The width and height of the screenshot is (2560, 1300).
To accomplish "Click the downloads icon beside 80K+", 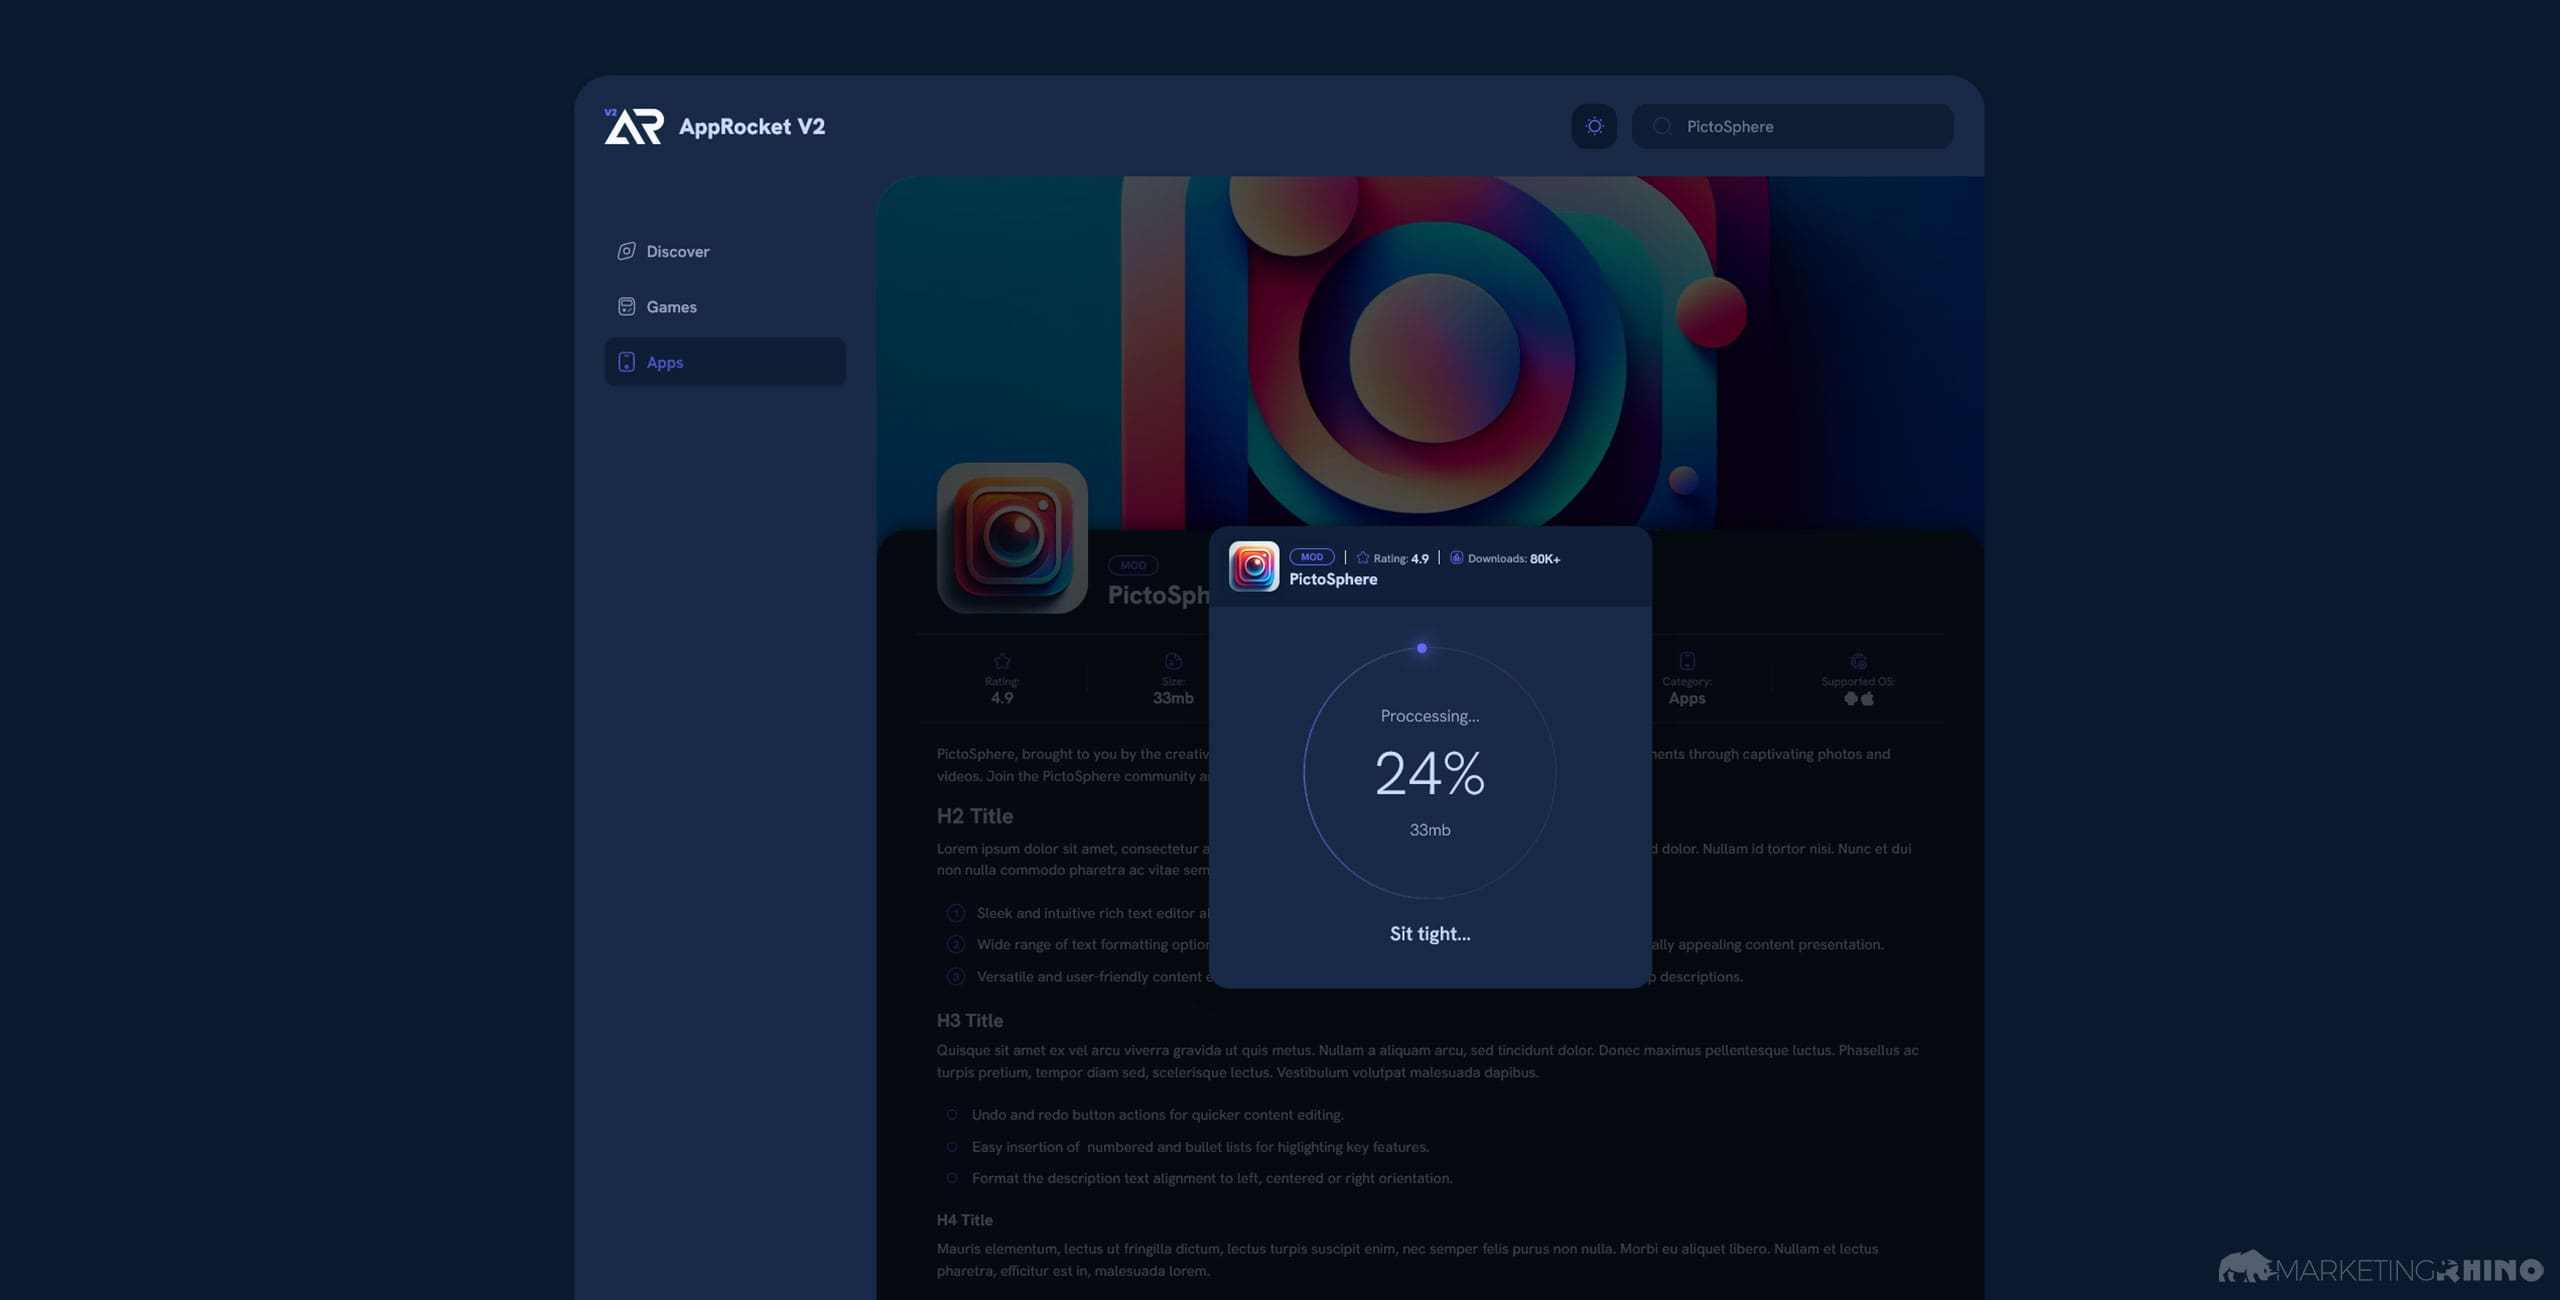I will pos(1455,557).
